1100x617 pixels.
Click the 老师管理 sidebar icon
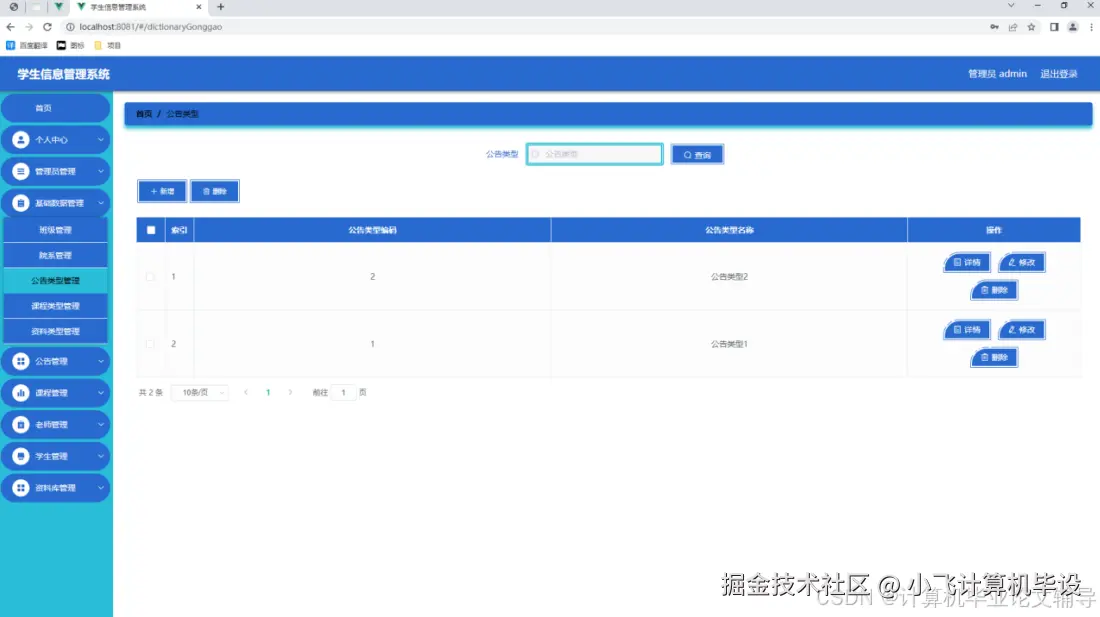tap(20, 424)
